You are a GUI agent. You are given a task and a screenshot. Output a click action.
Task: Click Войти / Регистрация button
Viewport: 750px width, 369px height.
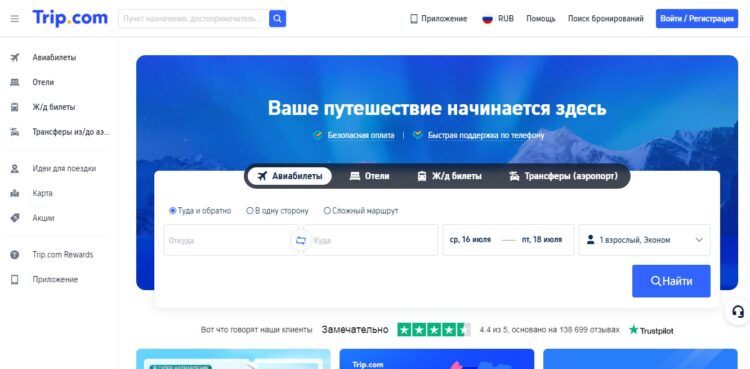tap(696, 19)
